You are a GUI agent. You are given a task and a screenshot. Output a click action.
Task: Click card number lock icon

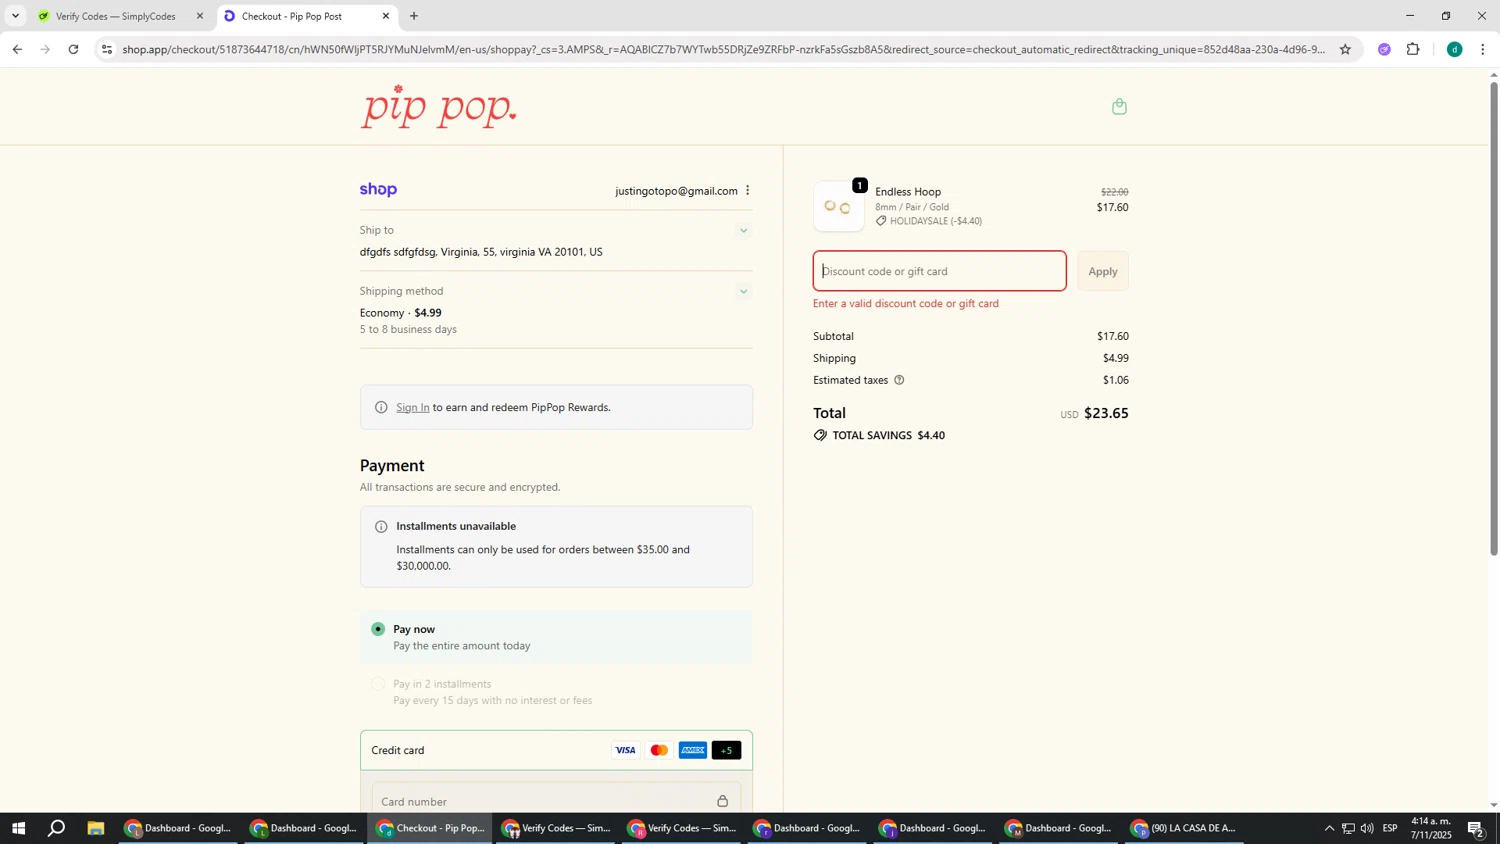(x=723, y=801)
